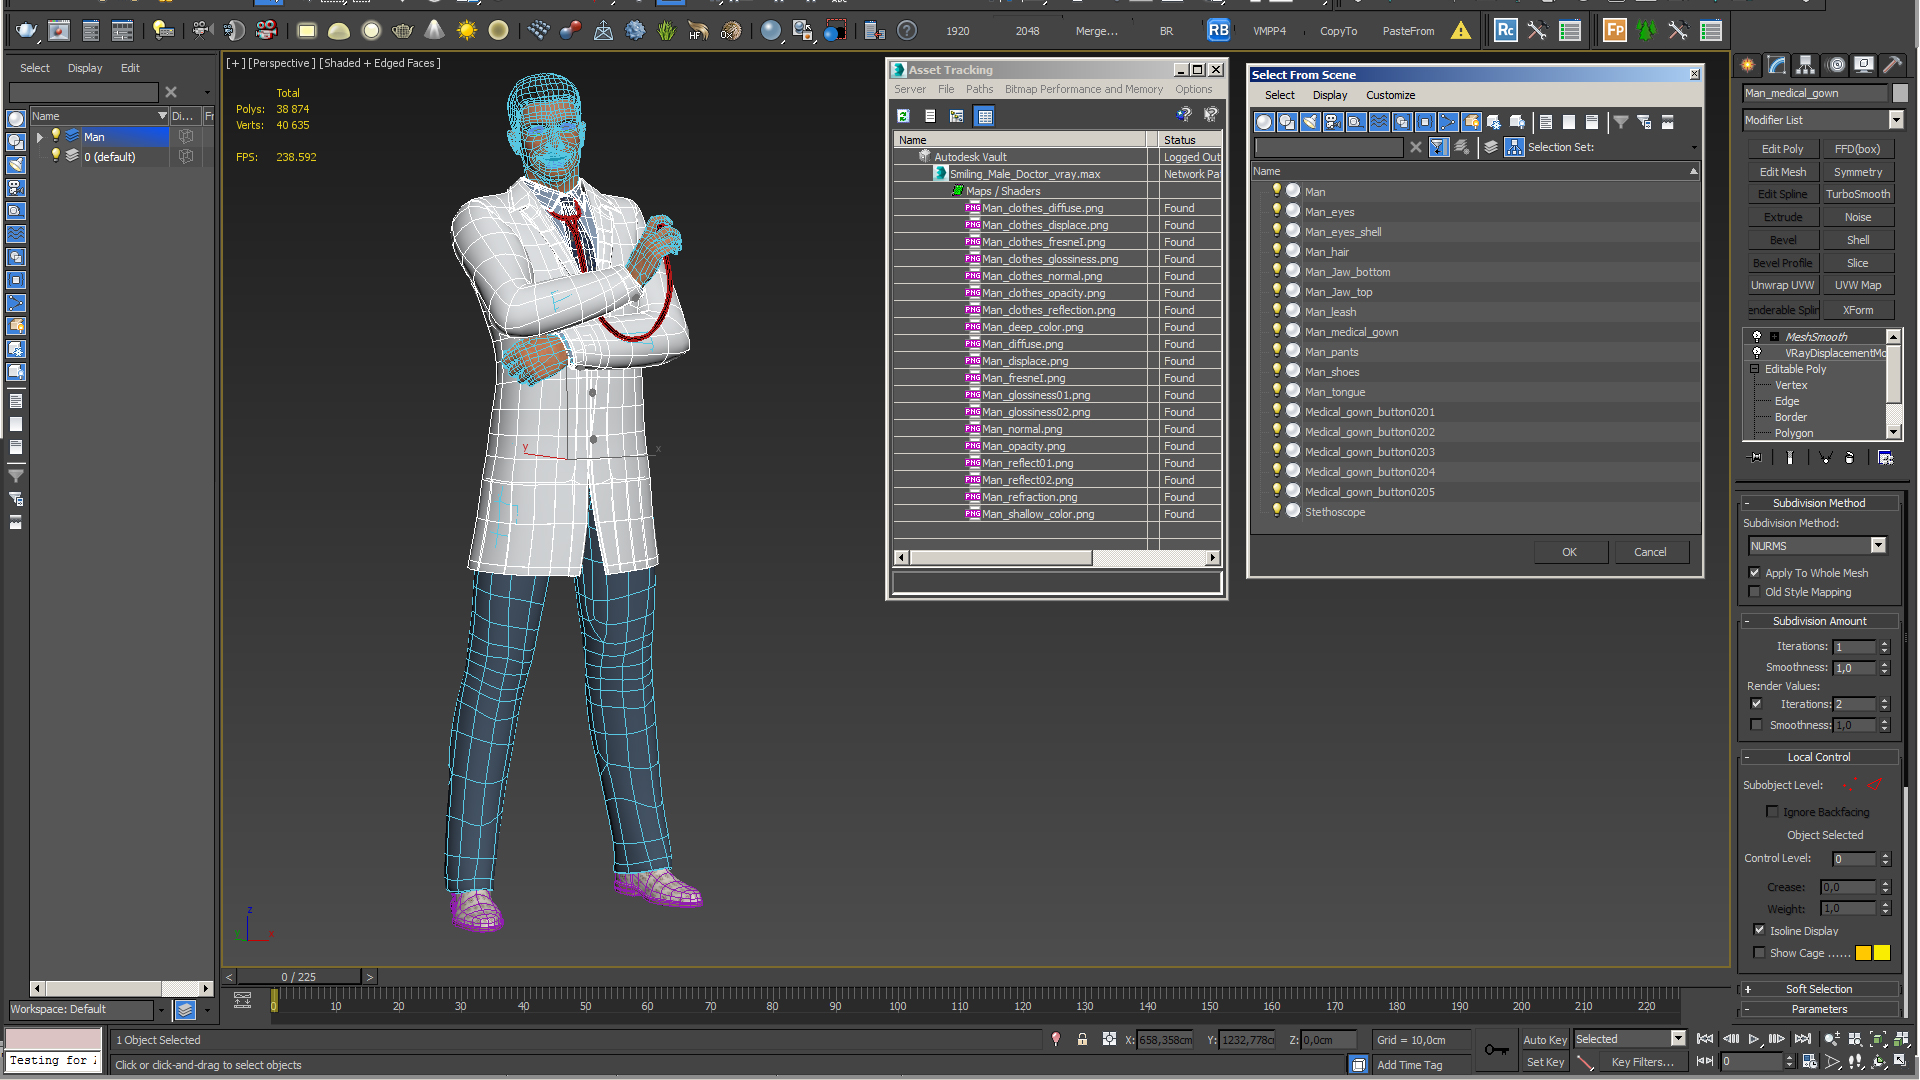Click the teapot wireframe primitive icon
This screenshot has height=1080, width=1920.
coord(402,31)
